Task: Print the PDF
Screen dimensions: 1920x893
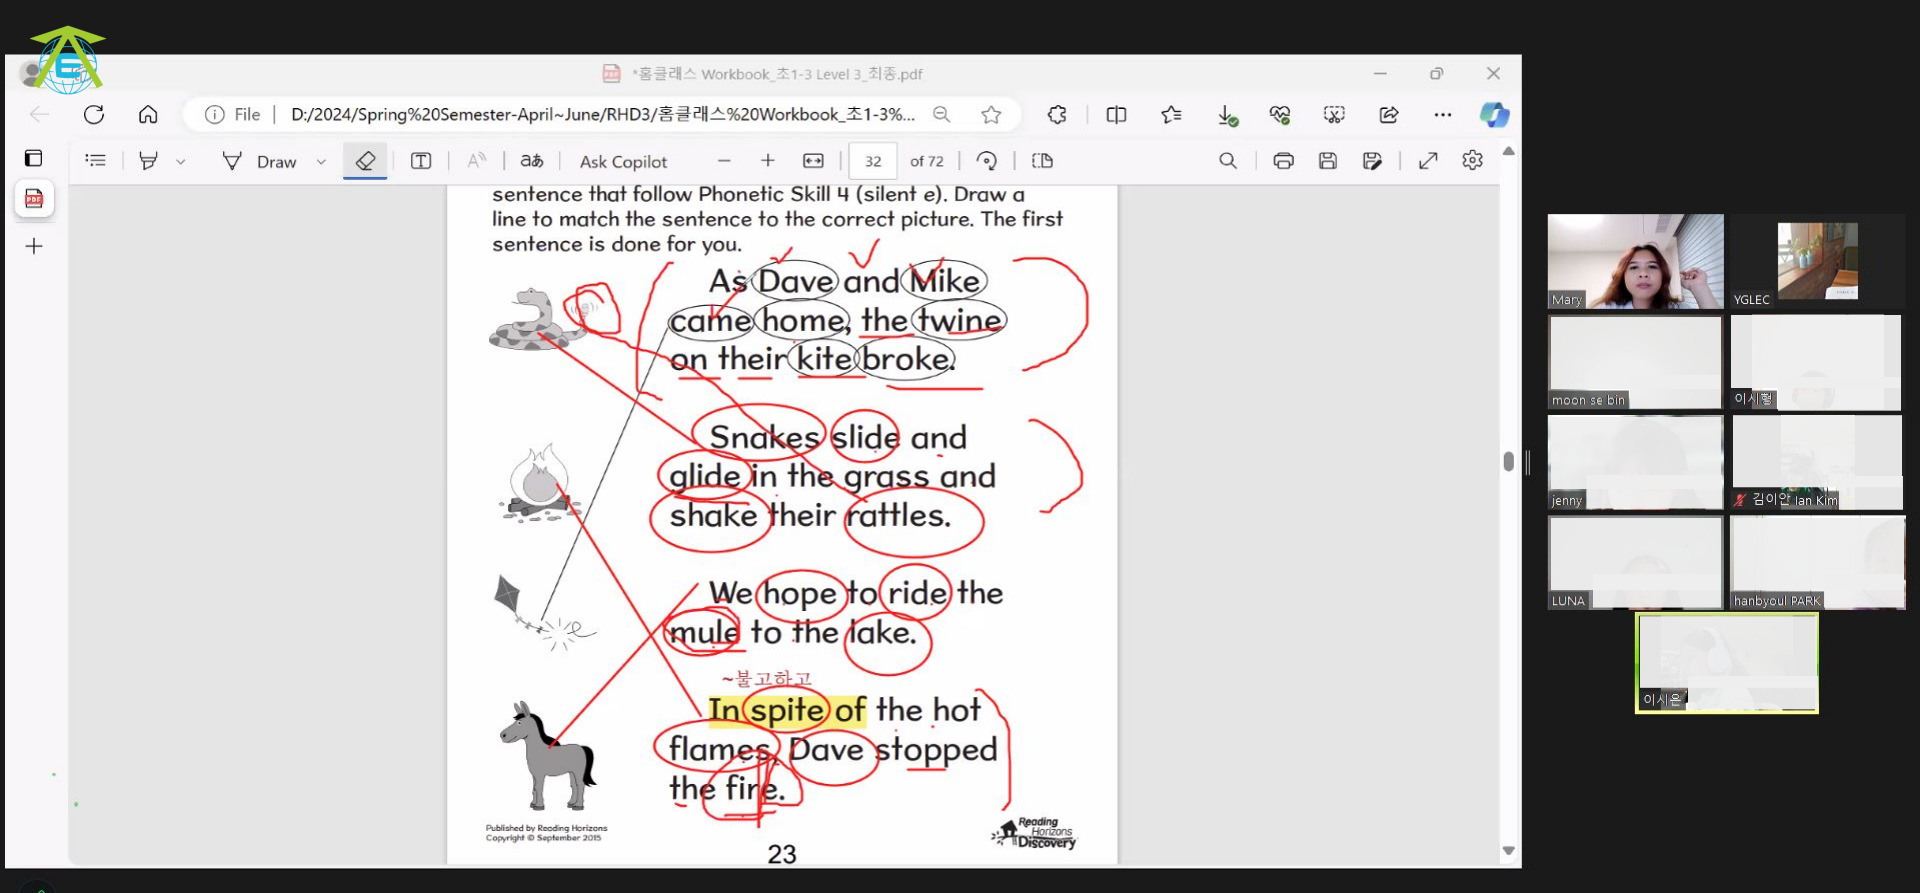Action: [1283, 160]
